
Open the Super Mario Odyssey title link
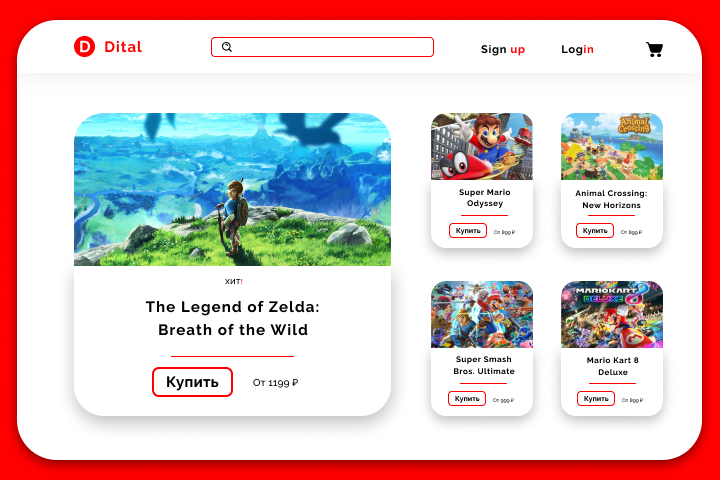484,198
